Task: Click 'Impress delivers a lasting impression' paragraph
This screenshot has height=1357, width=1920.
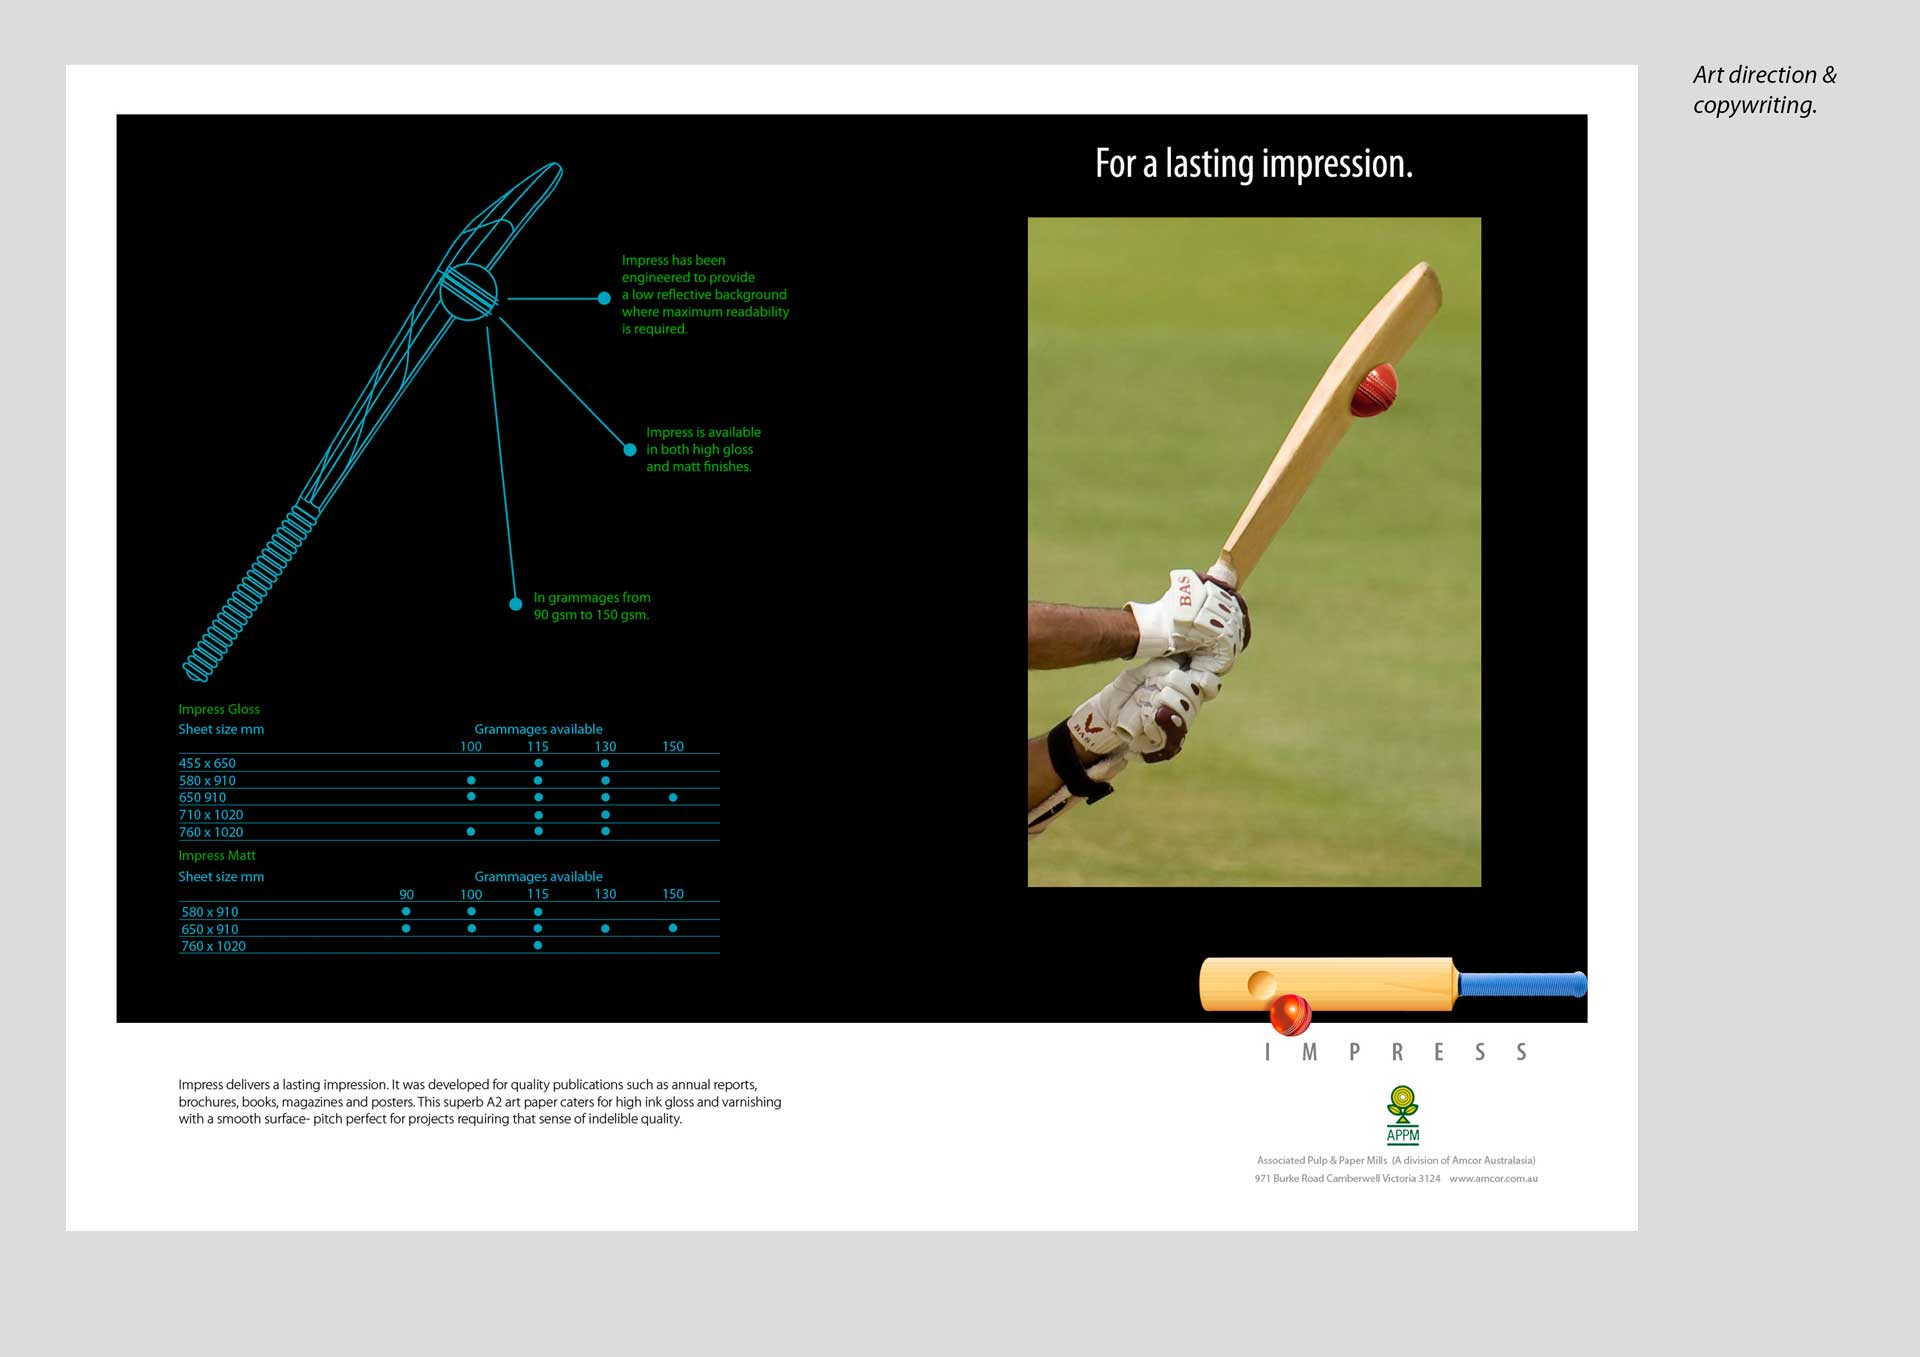Action: 480,1101
